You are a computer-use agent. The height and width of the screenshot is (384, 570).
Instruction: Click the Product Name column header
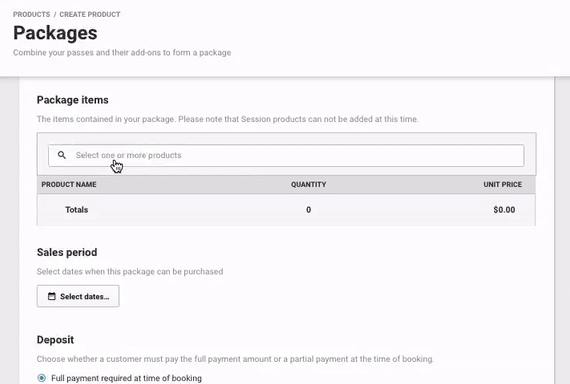tap(69, 184)
